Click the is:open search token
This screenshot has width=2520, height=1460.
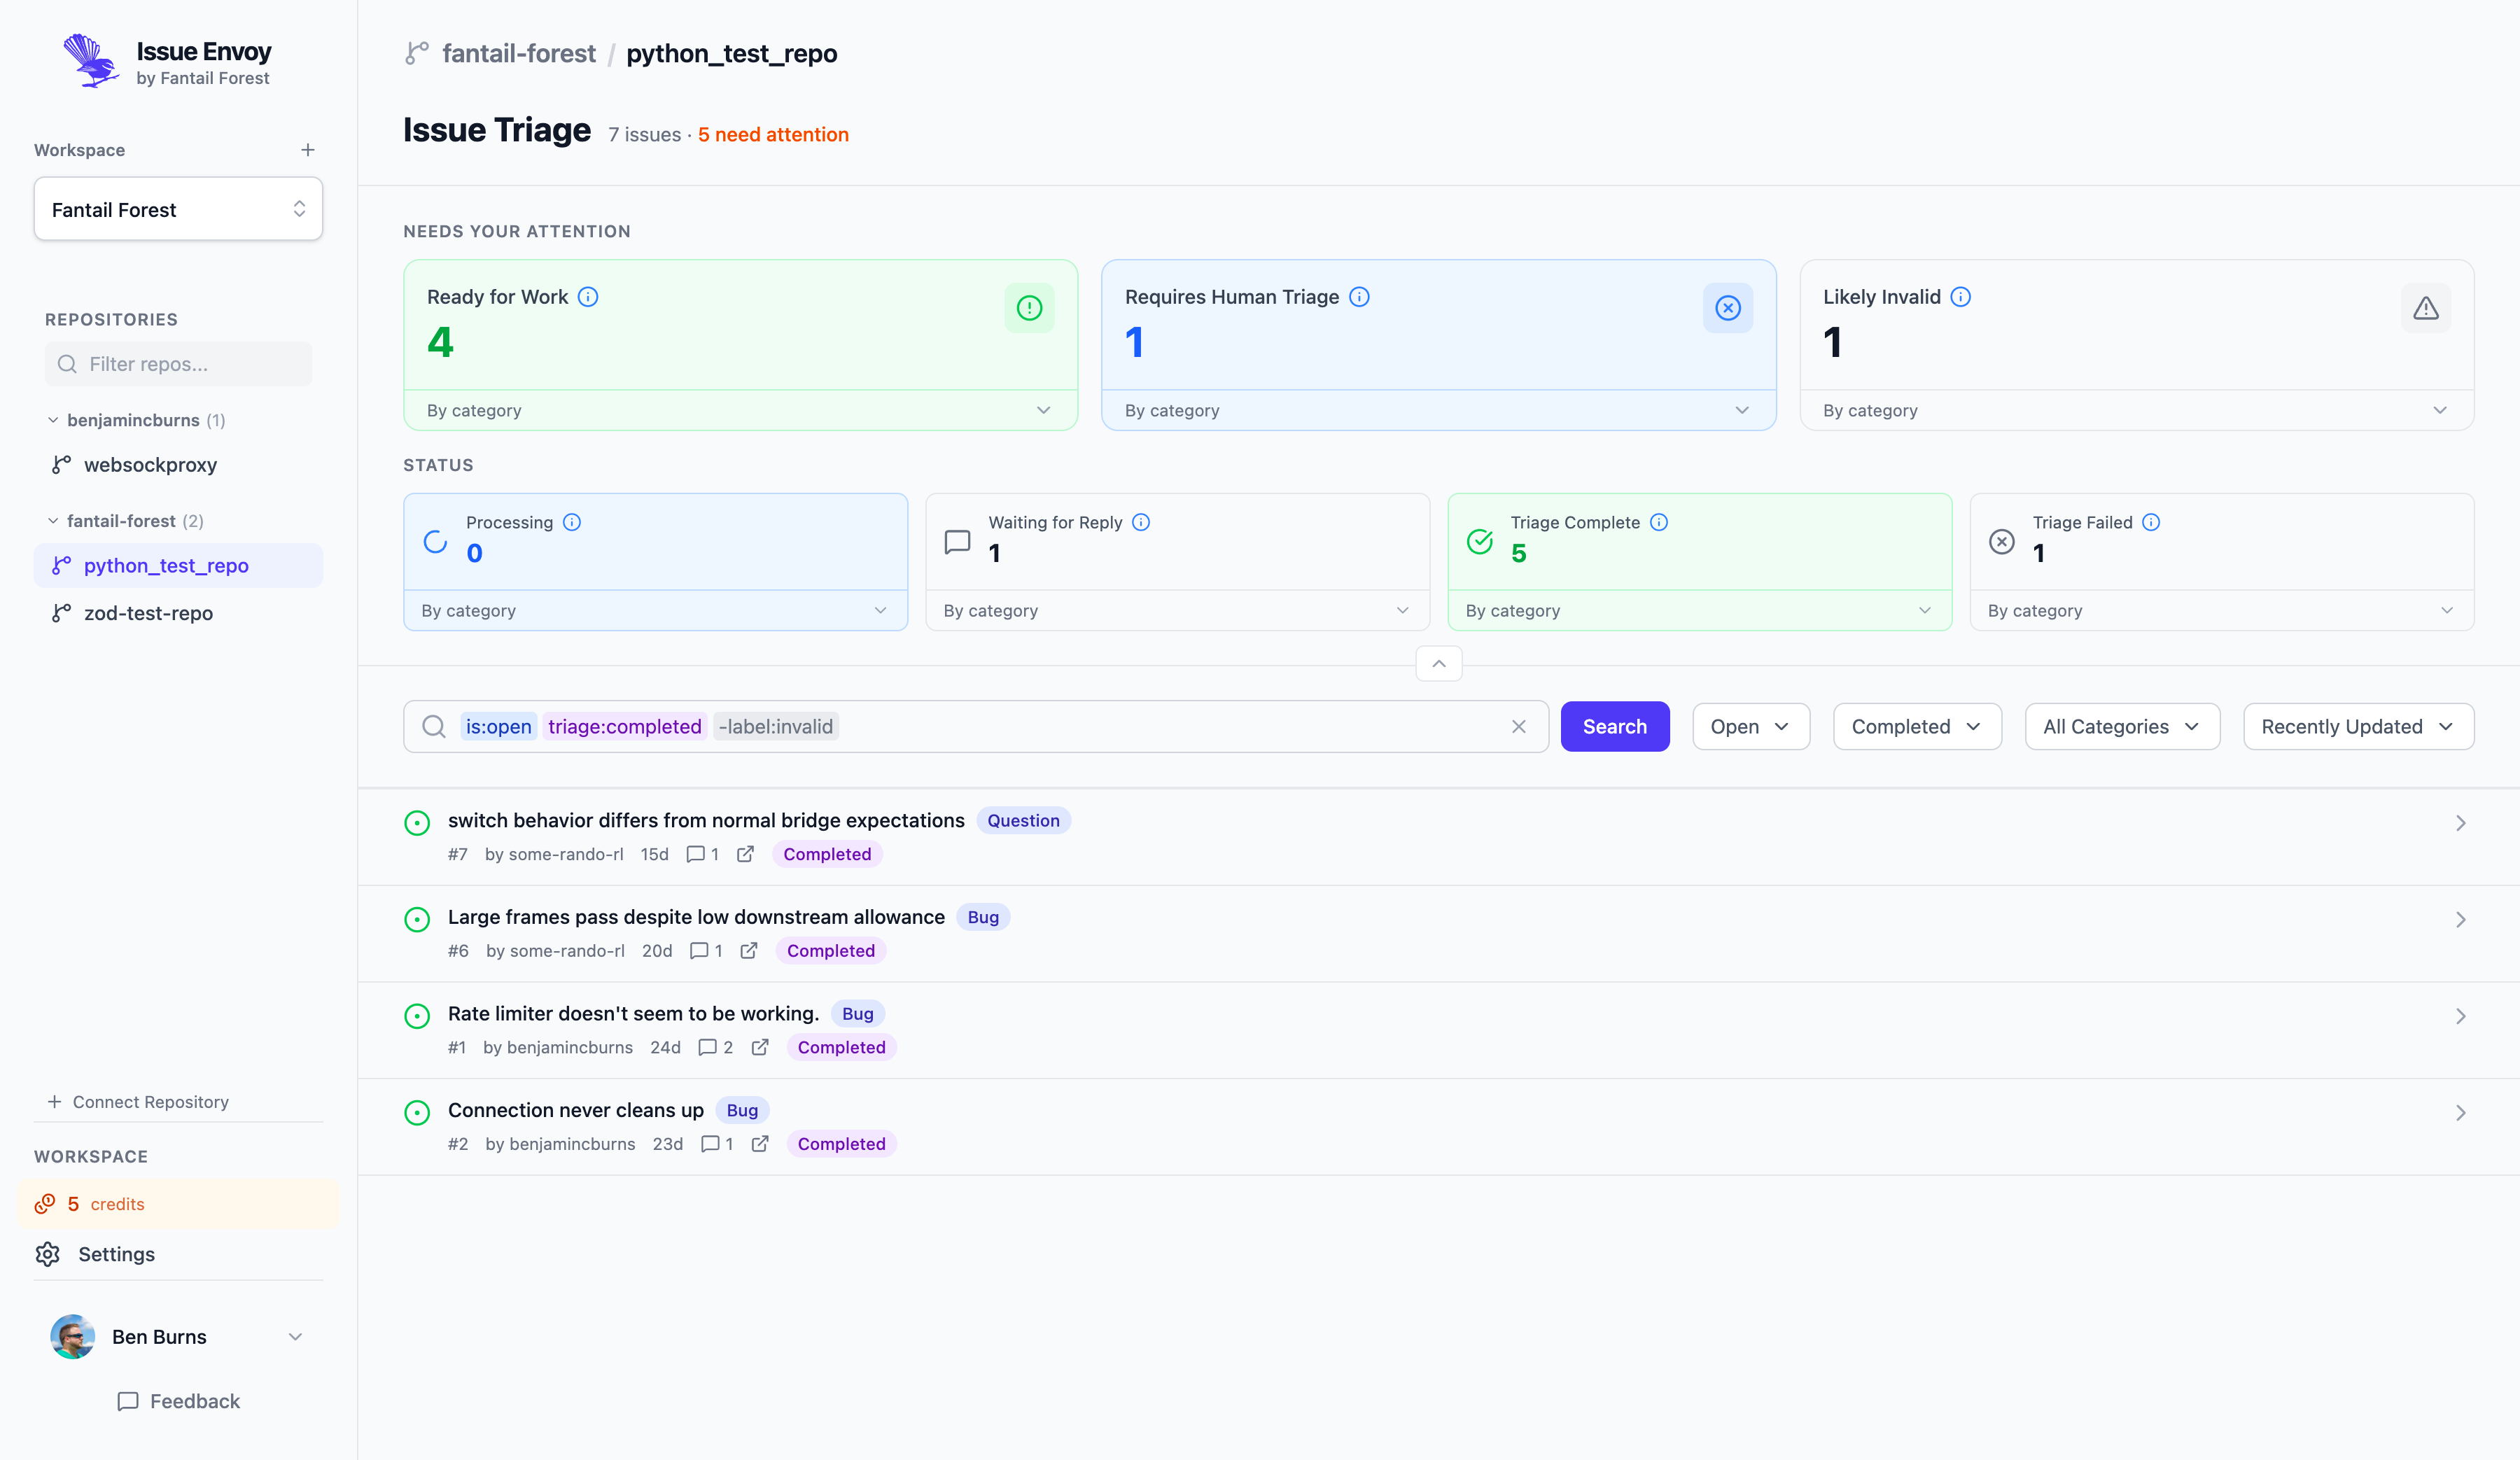(498, 727)
